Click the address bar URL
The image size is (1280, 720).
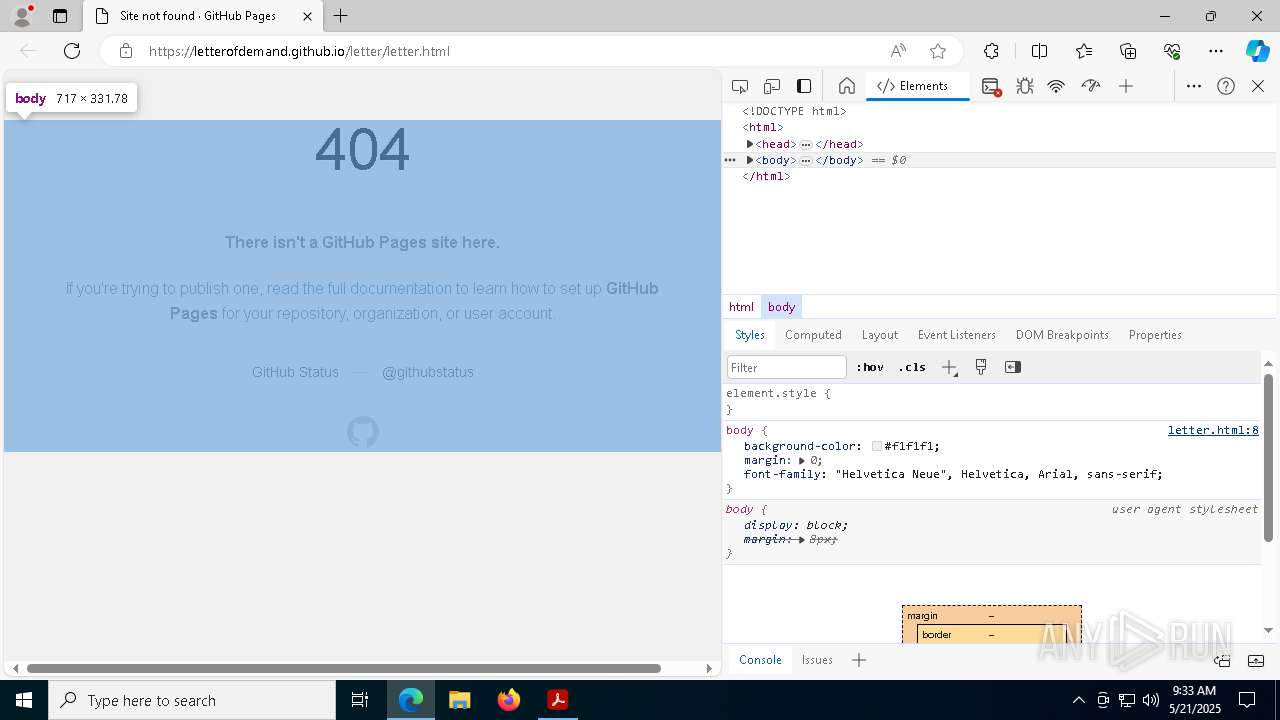pyautogui.click(x=300, y=51)
